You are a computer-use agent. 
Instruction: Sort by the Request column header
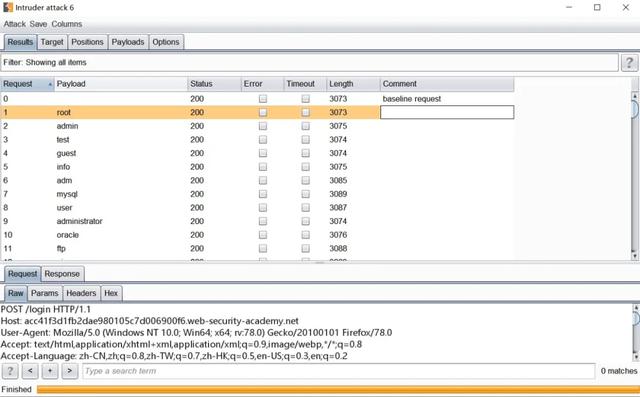27,84
